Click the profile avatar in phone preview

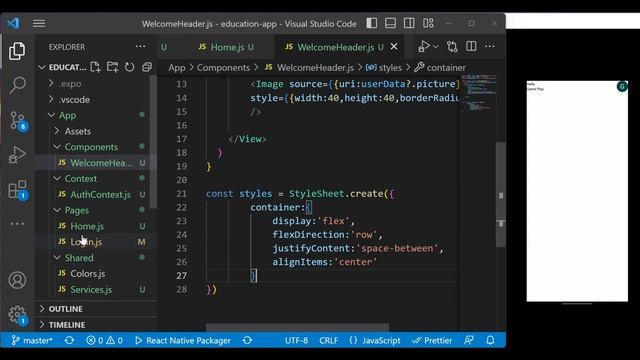click(x=622, y=86)
